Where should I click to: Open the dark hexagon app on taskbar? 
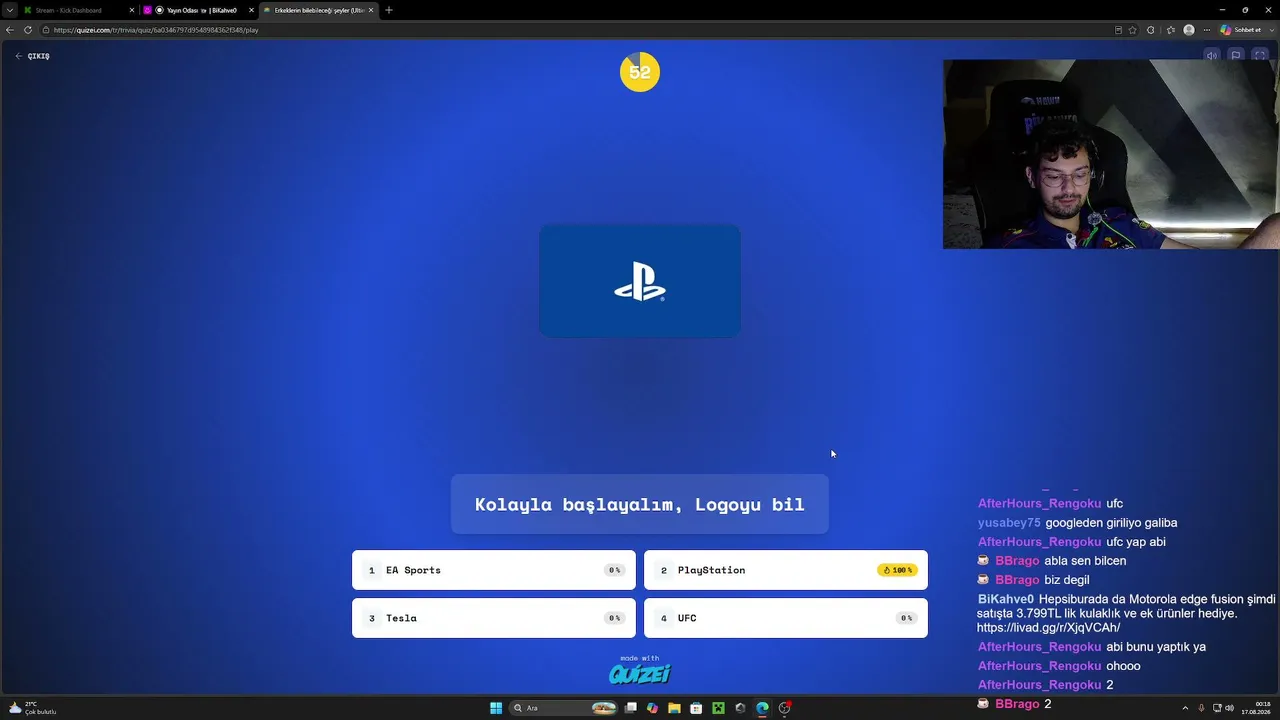click(740, 708)
